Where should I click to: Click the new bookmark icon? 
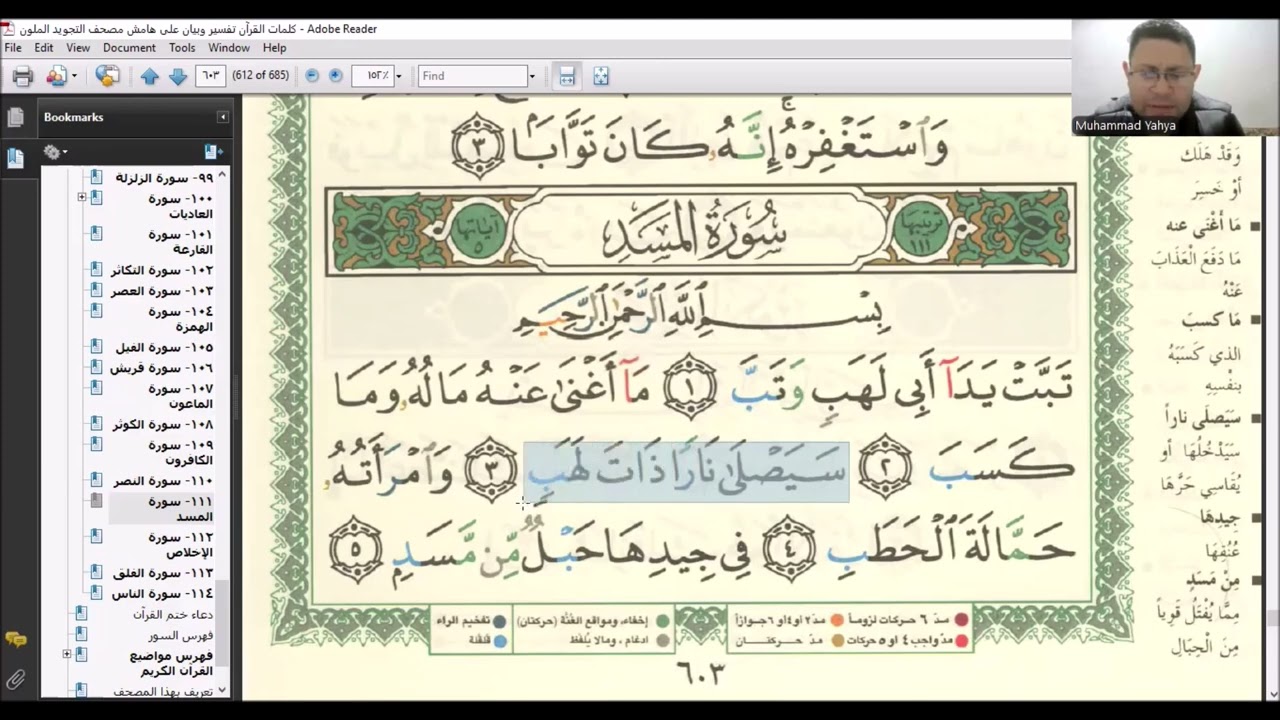(x=213, y=152)
